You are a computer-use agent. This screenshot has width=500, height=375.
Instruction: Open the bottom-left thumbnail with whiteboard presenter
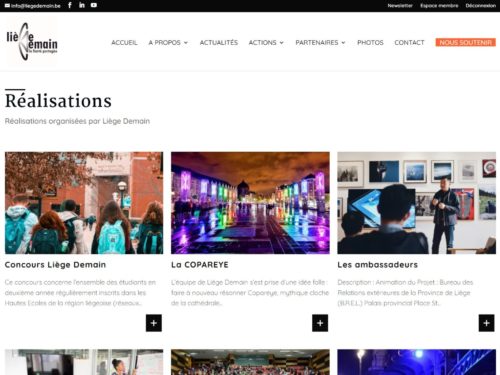click(84, 362)
